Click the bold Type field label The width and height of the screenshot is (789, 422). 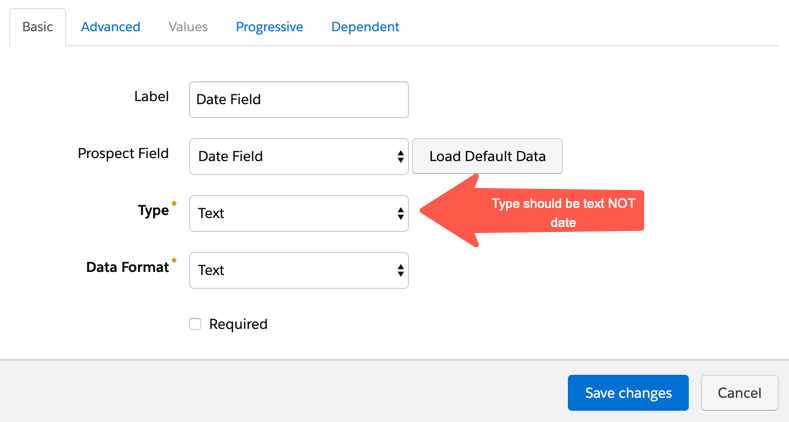(x=153, y=211)
